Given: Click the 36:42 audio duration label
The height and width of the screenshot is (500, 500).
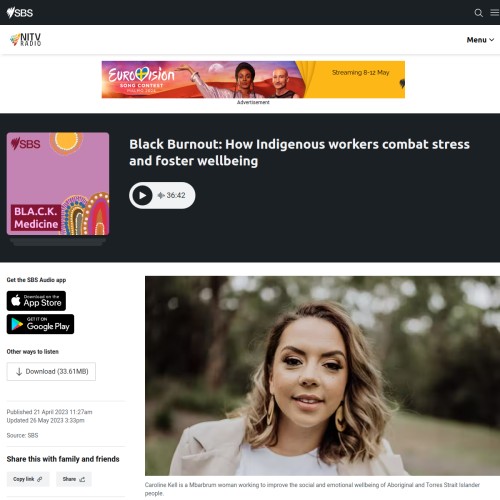Looking at the screenshot, I should [x=176, y=195].
